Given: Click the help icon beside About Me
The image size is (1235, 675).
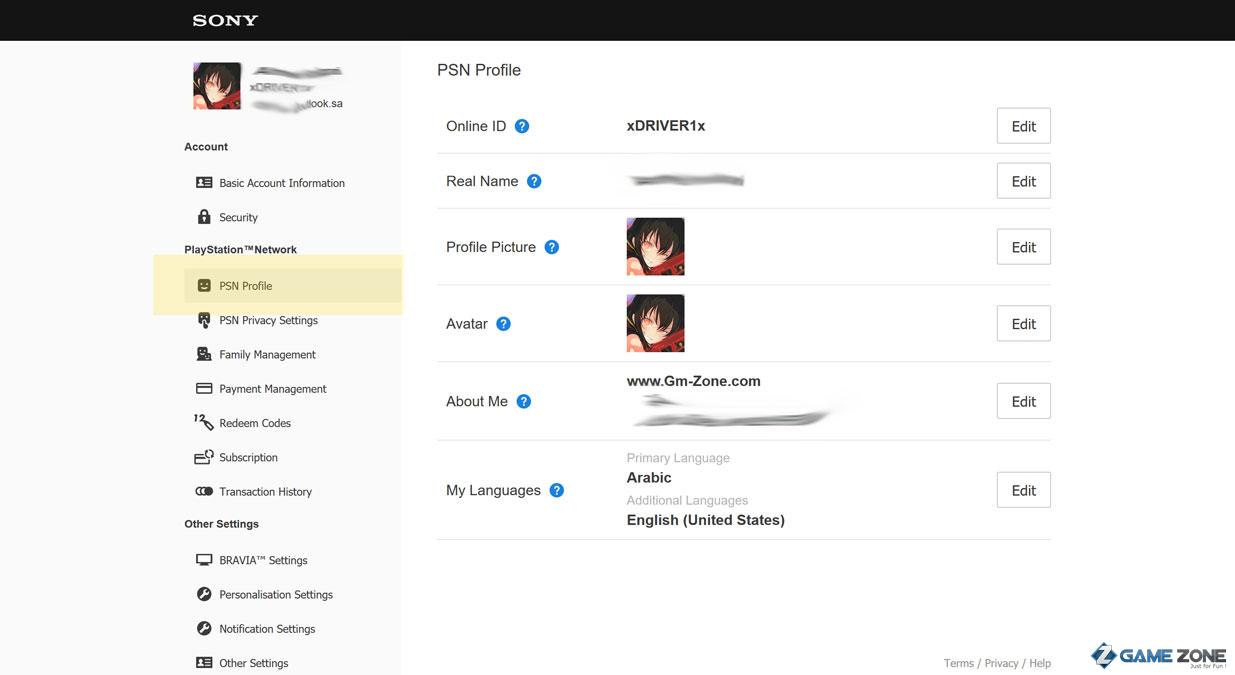Looking at the screenshot, I should click(524, 401).
